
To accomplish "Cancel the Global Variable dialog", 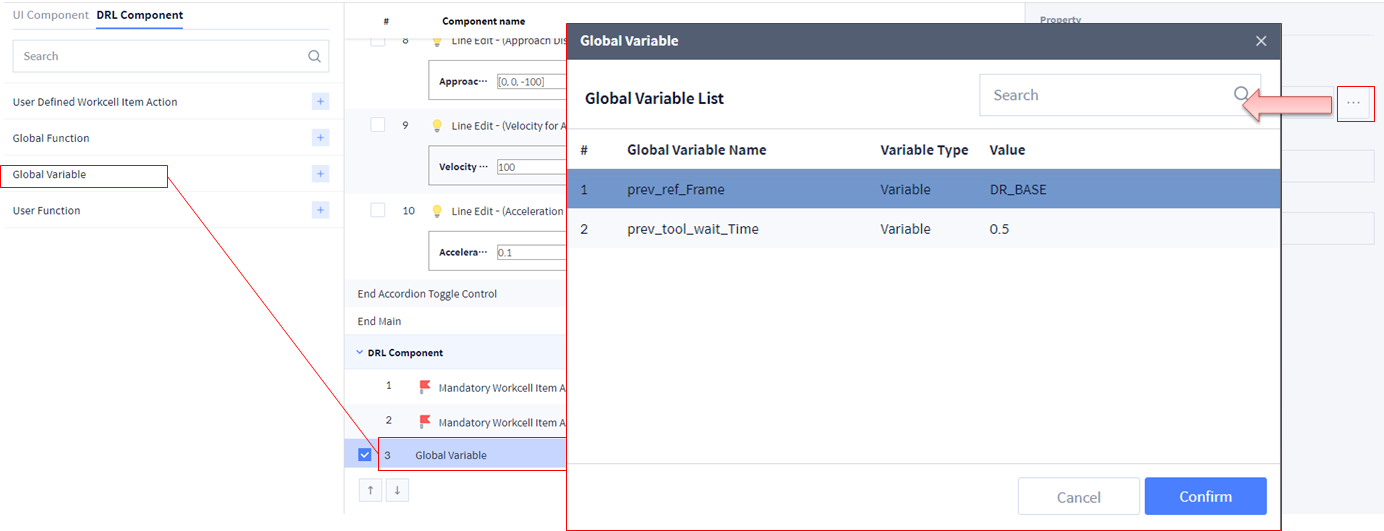I will click(x=1078, y=496).
